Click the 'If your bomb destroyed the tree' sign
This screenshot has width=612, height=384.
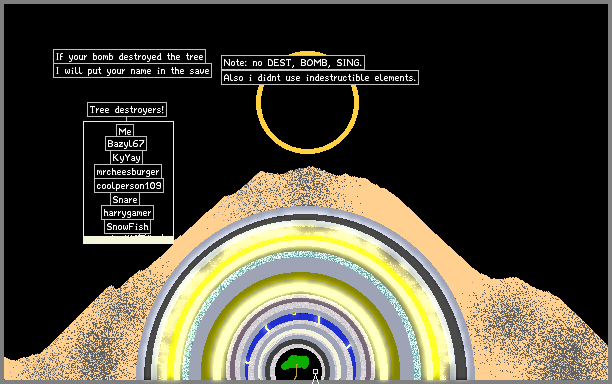[x=130, y=57]
